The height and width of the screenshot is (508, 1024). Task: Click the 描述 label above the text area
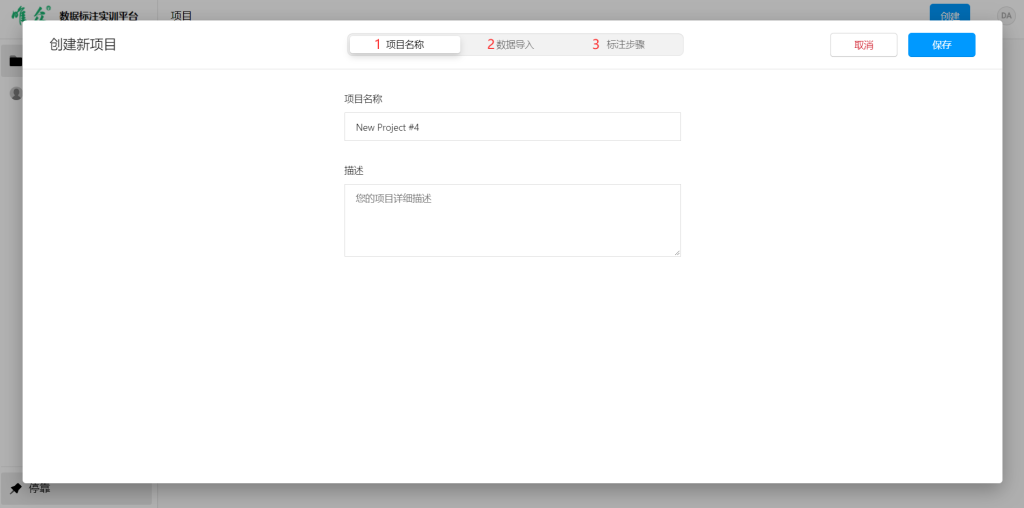(x=354, y=171)
